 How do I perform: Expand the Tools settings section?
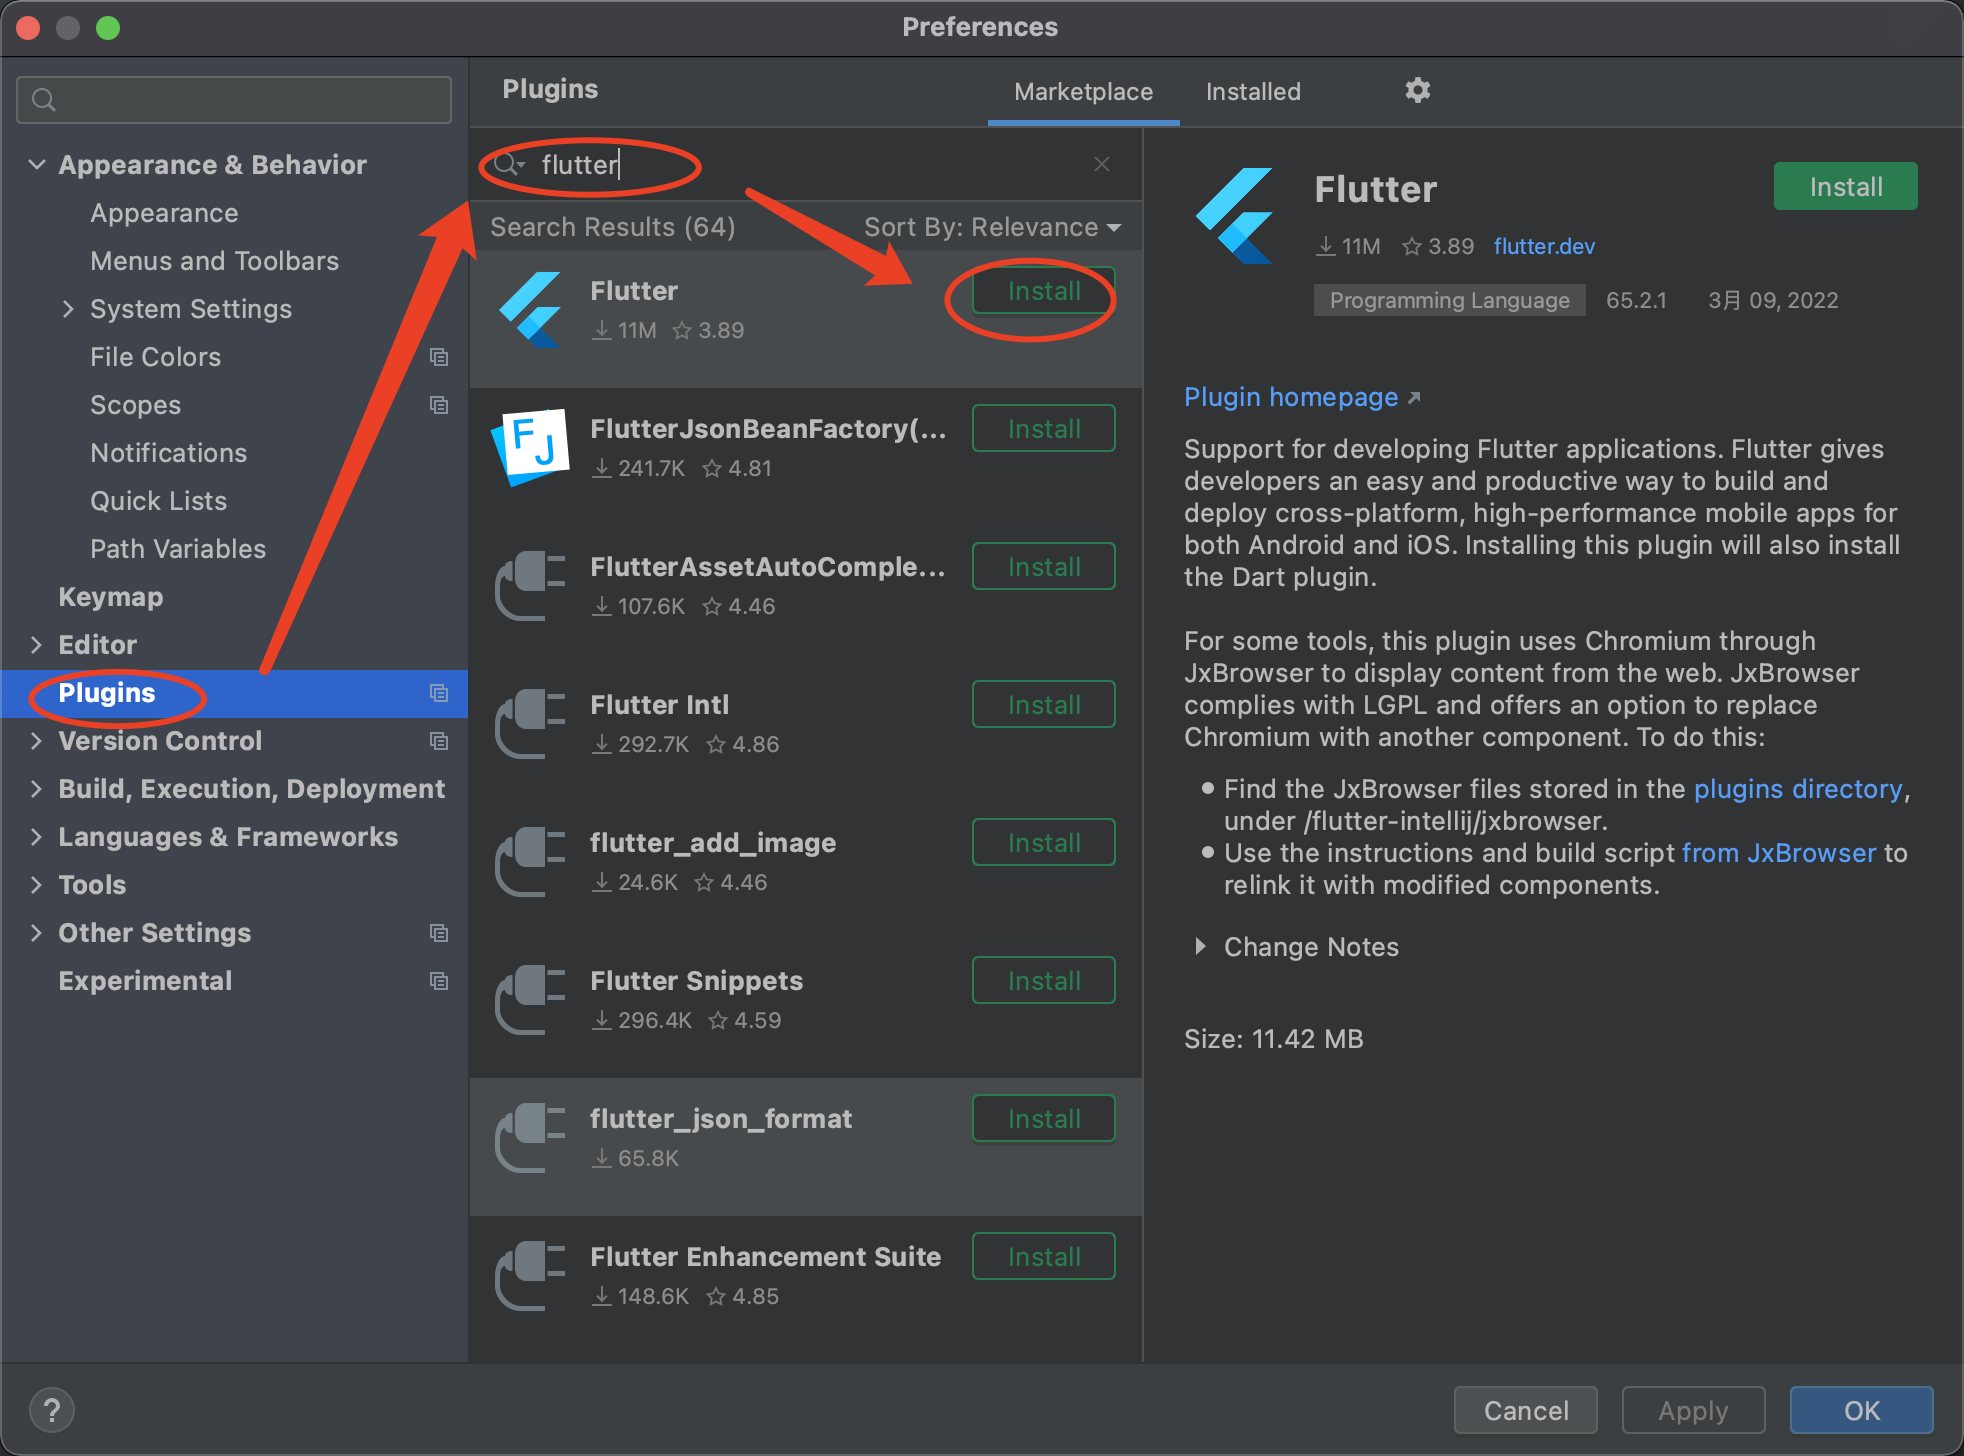point(37,885)
